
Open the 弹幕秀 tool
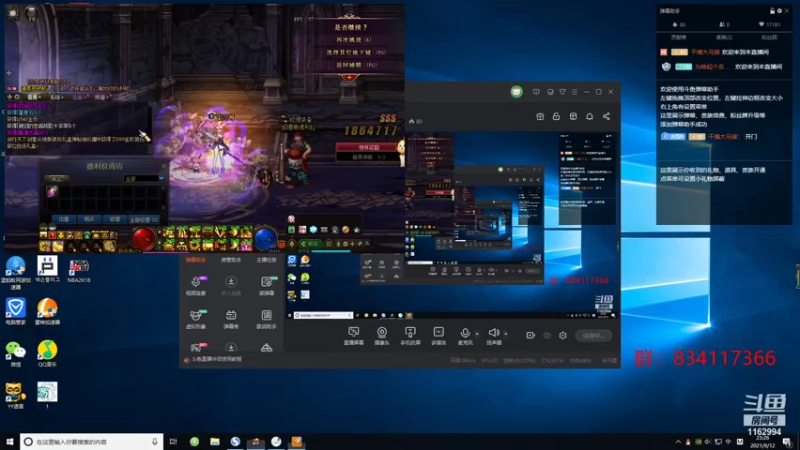(x=231, y=319)
